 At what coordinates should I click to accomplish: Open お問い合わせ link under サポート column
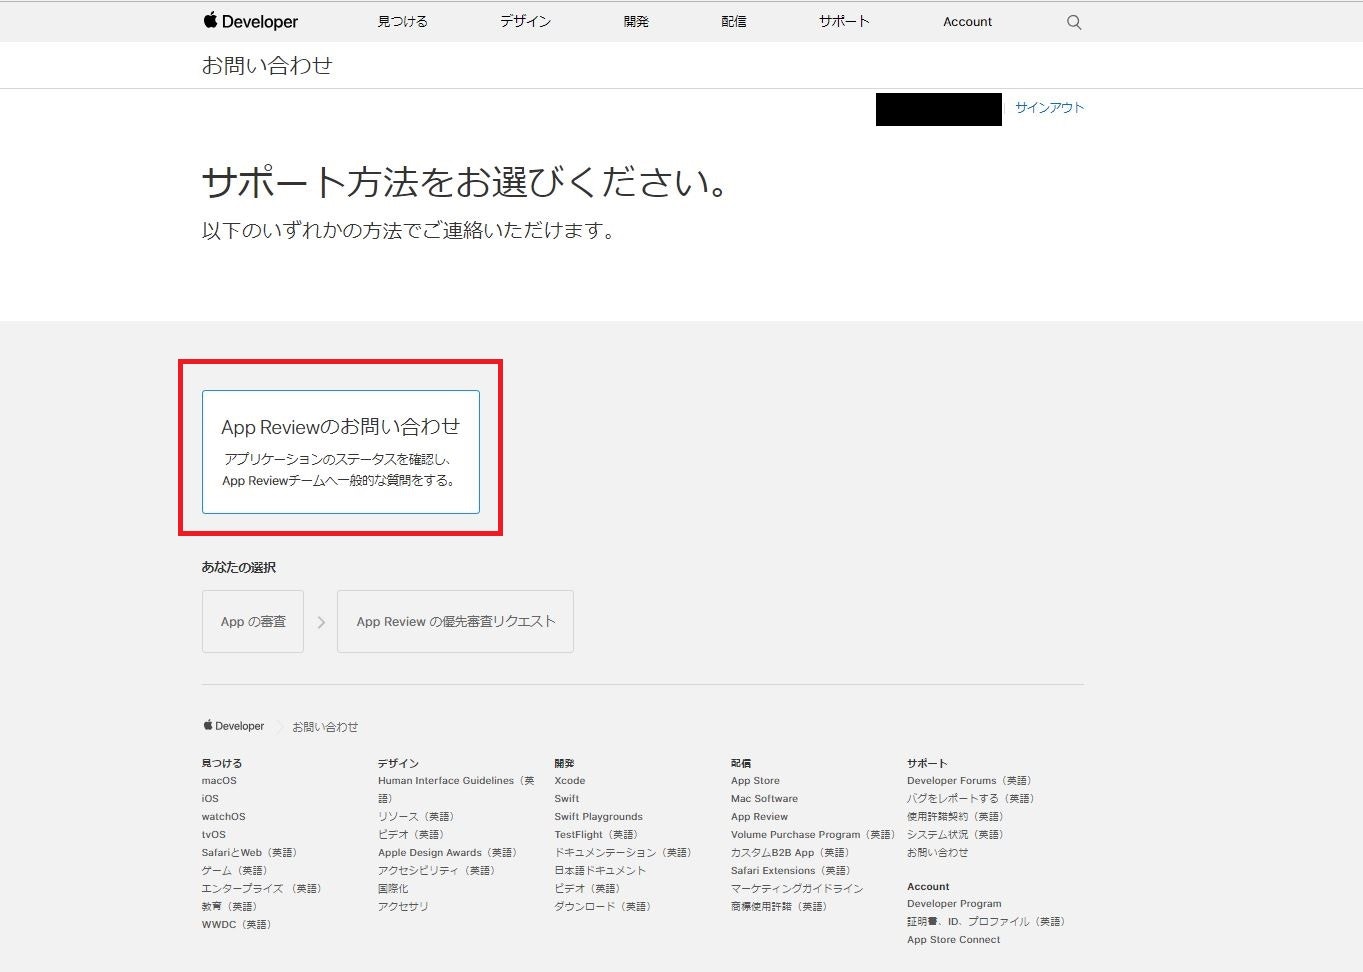(937, 853)
